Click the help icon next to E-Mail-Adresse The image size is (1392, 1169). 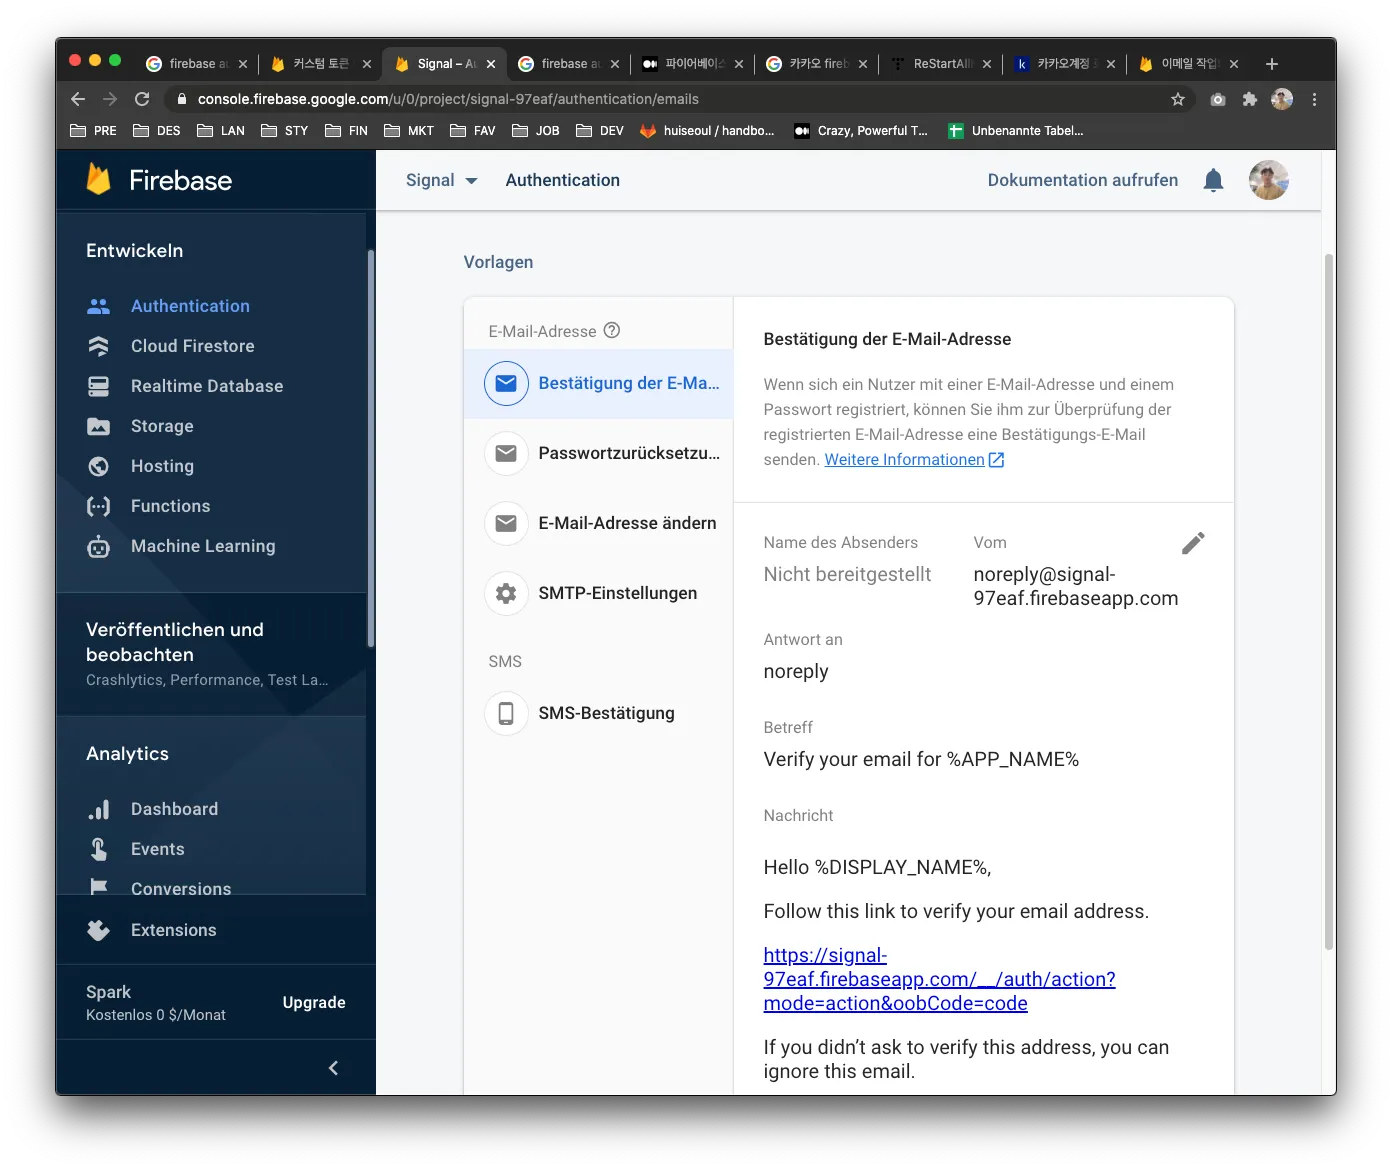coord(612,330)
